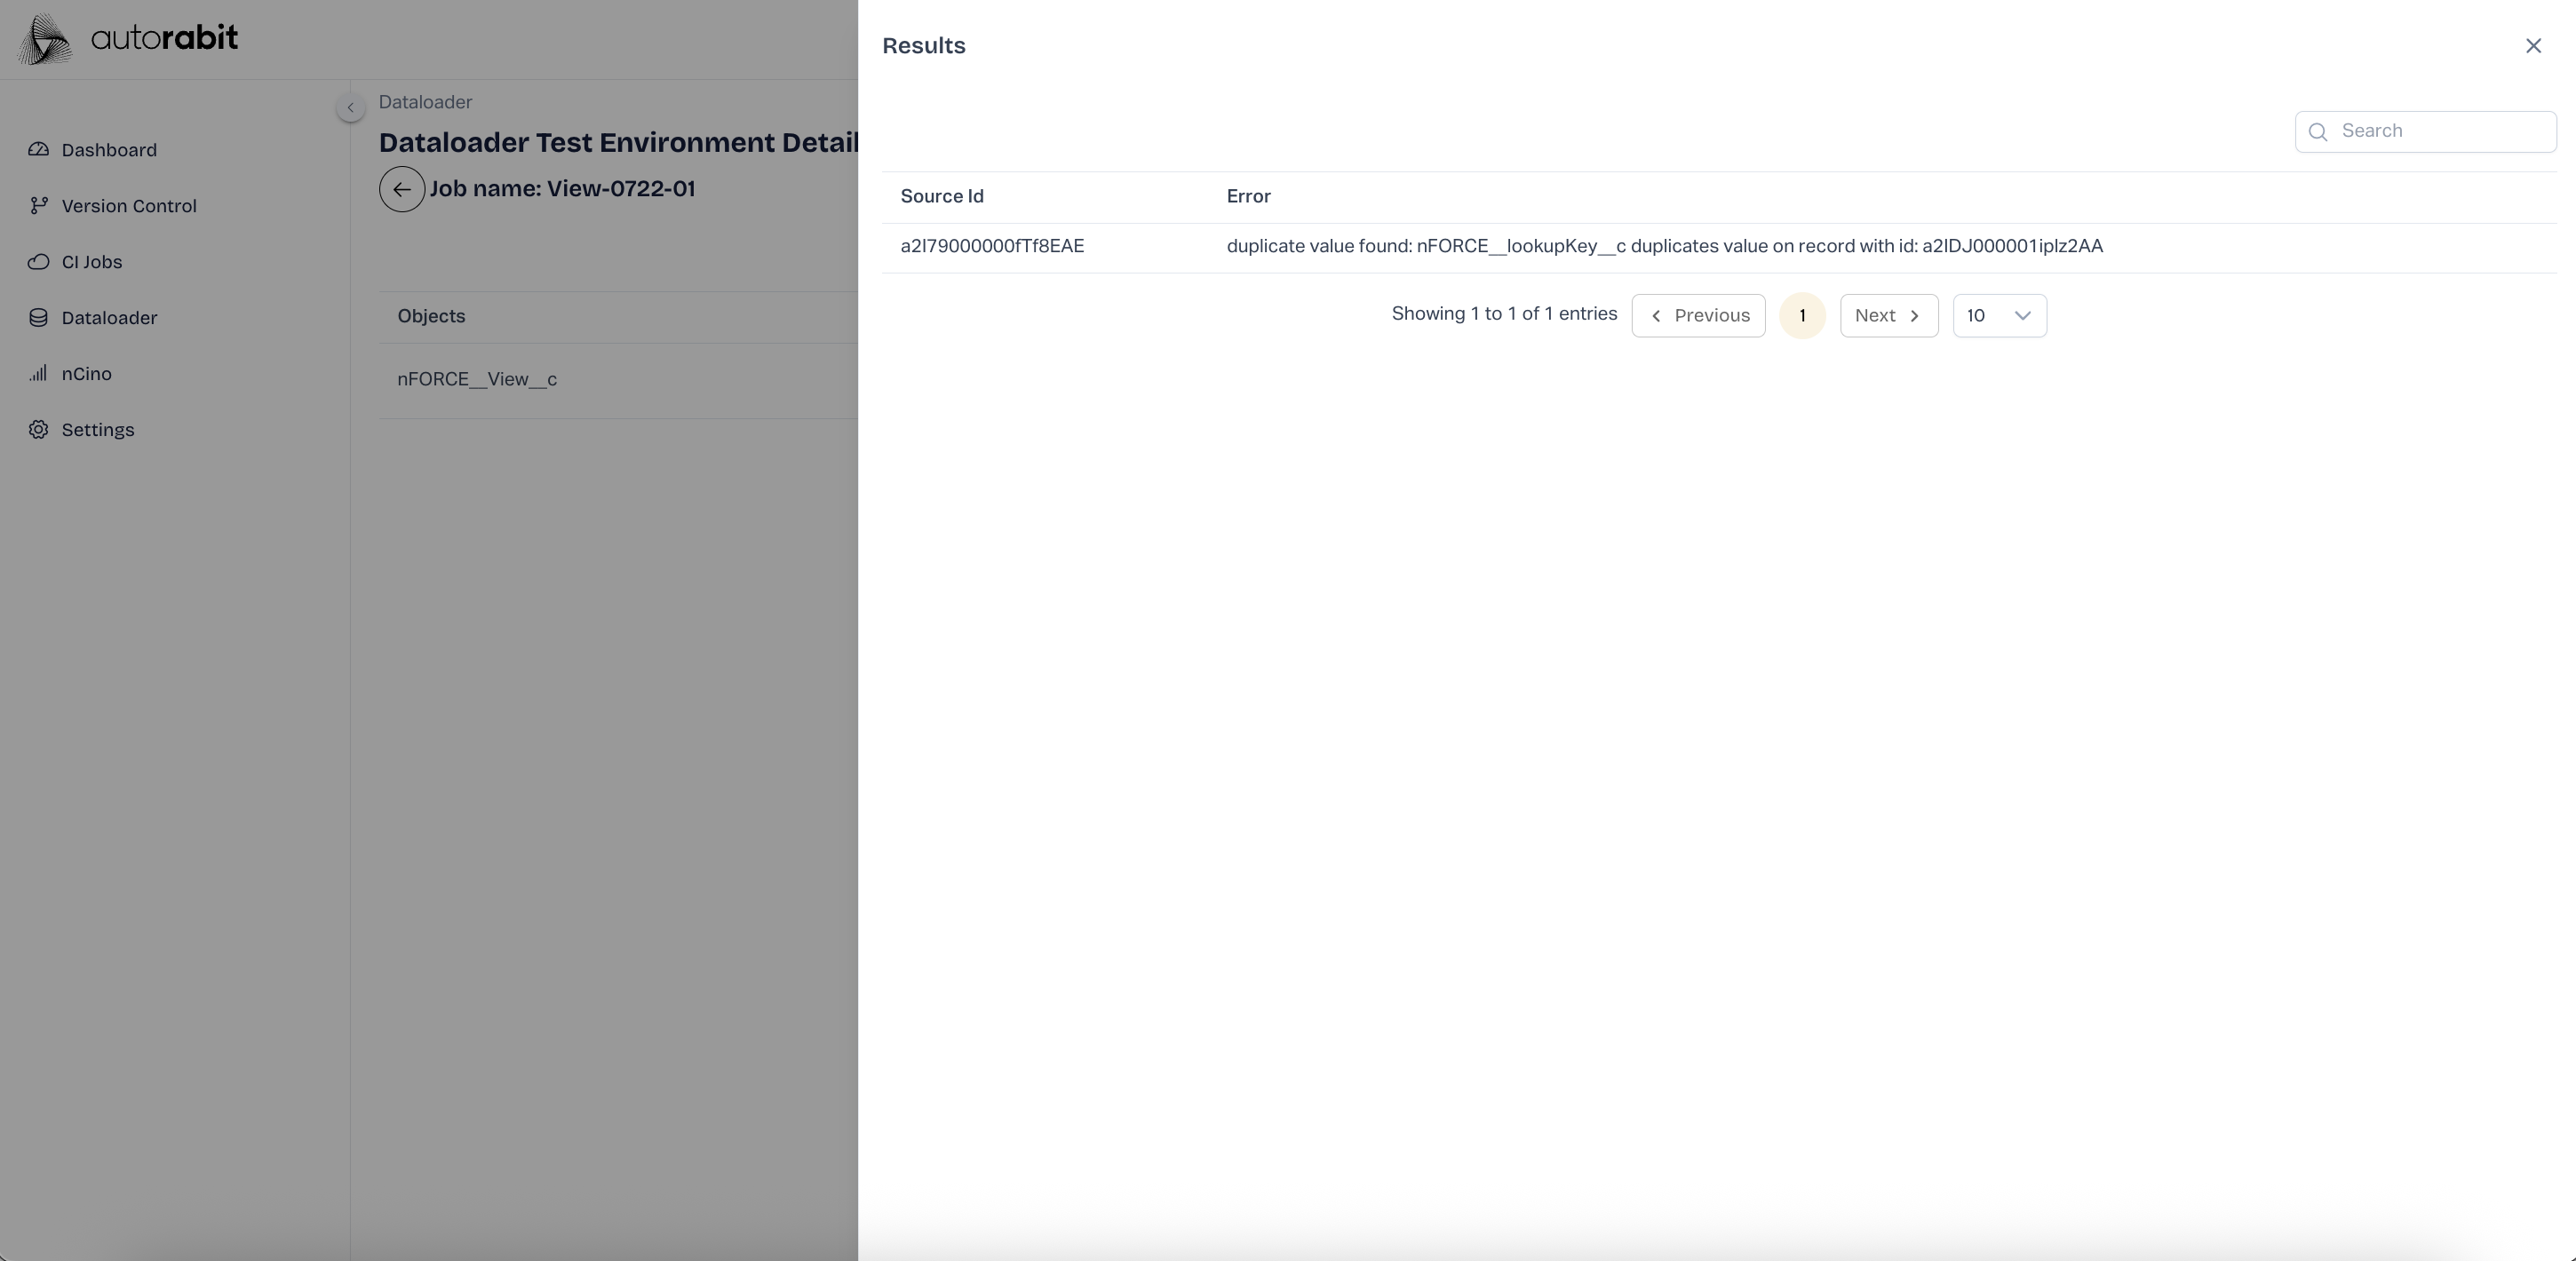Go to the Next page

click(x=1888, y=316)
